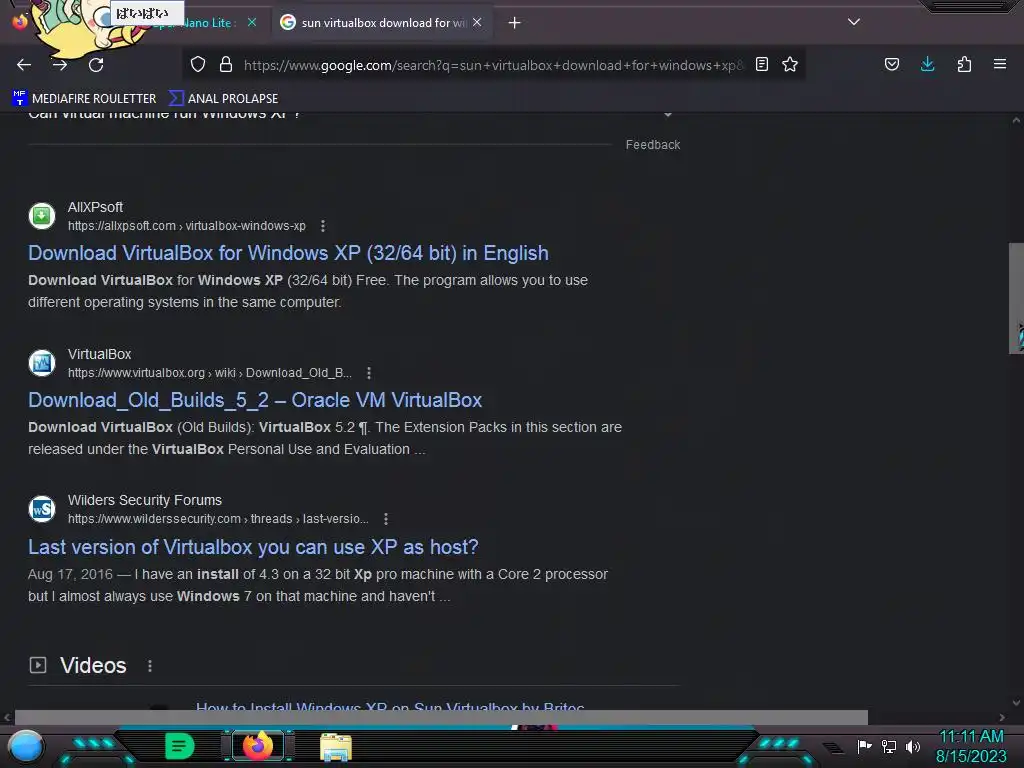Reload the current page

click(96, 65)
